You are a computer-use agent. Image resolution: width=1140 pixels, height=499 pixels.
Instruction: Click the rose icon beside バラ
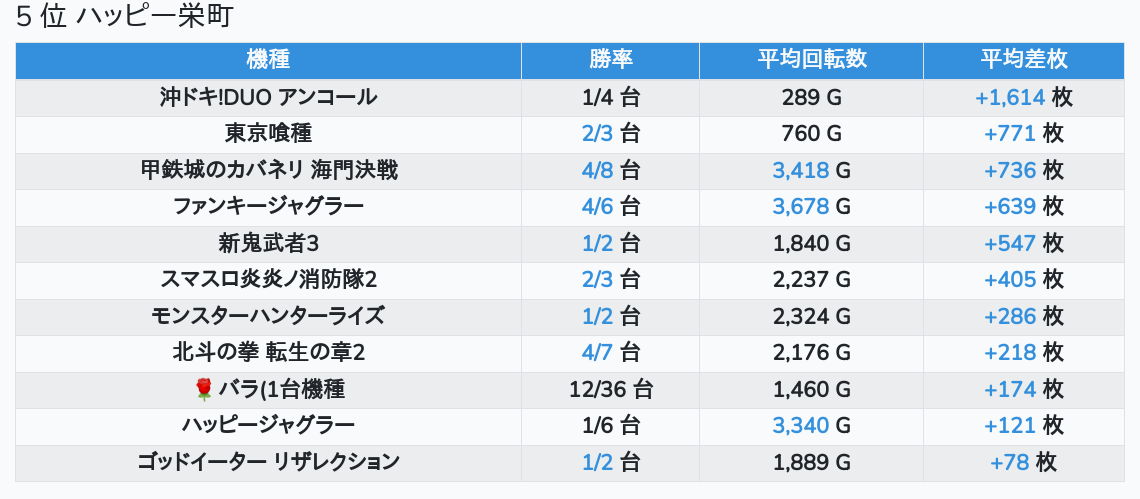[204, 389]
